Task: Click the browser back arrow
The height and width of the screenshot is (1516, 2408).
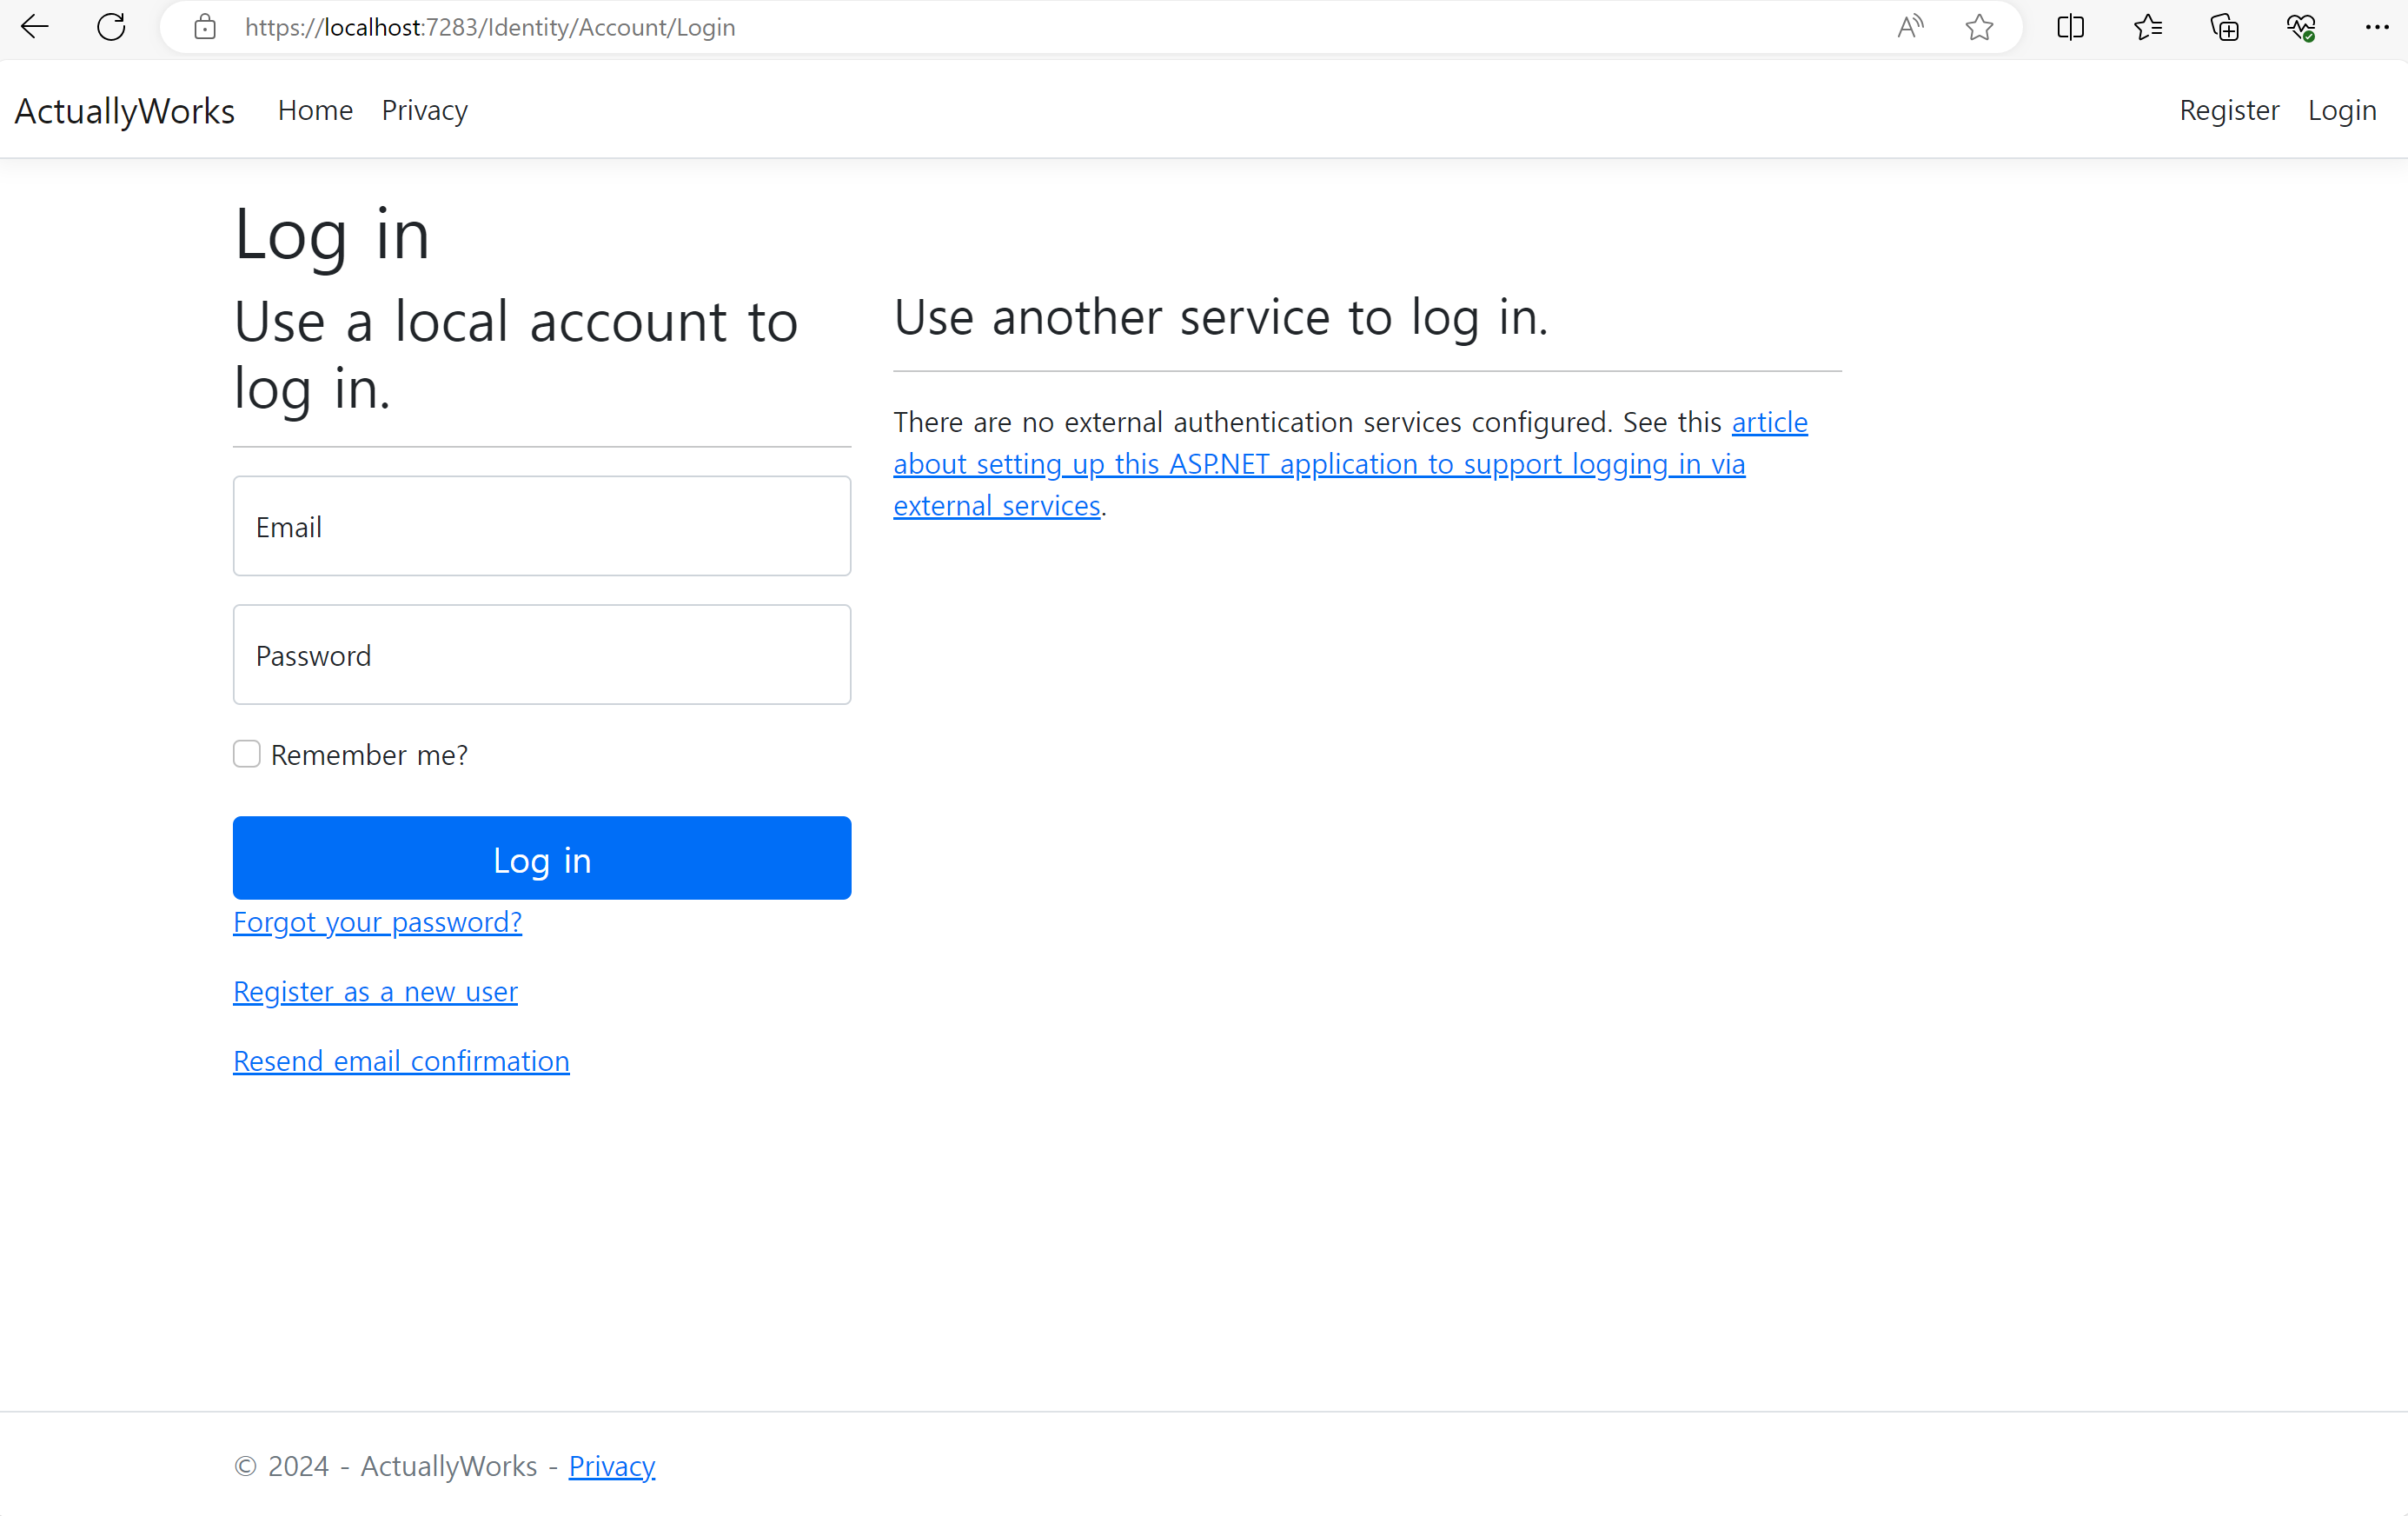Action: pyautogui.click(x=35, y=27)
